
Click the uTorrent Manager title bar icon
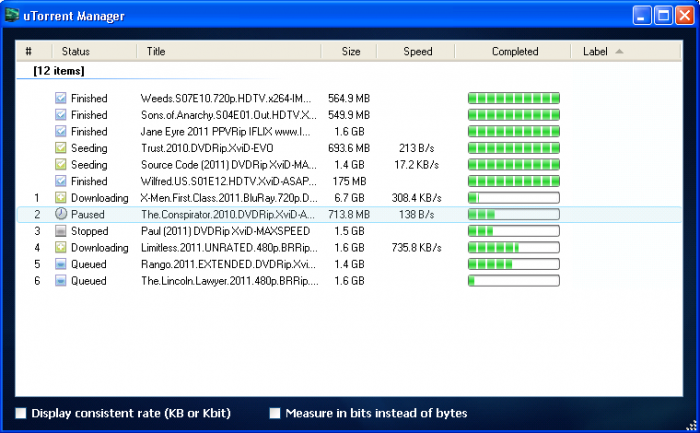[12, 15]
